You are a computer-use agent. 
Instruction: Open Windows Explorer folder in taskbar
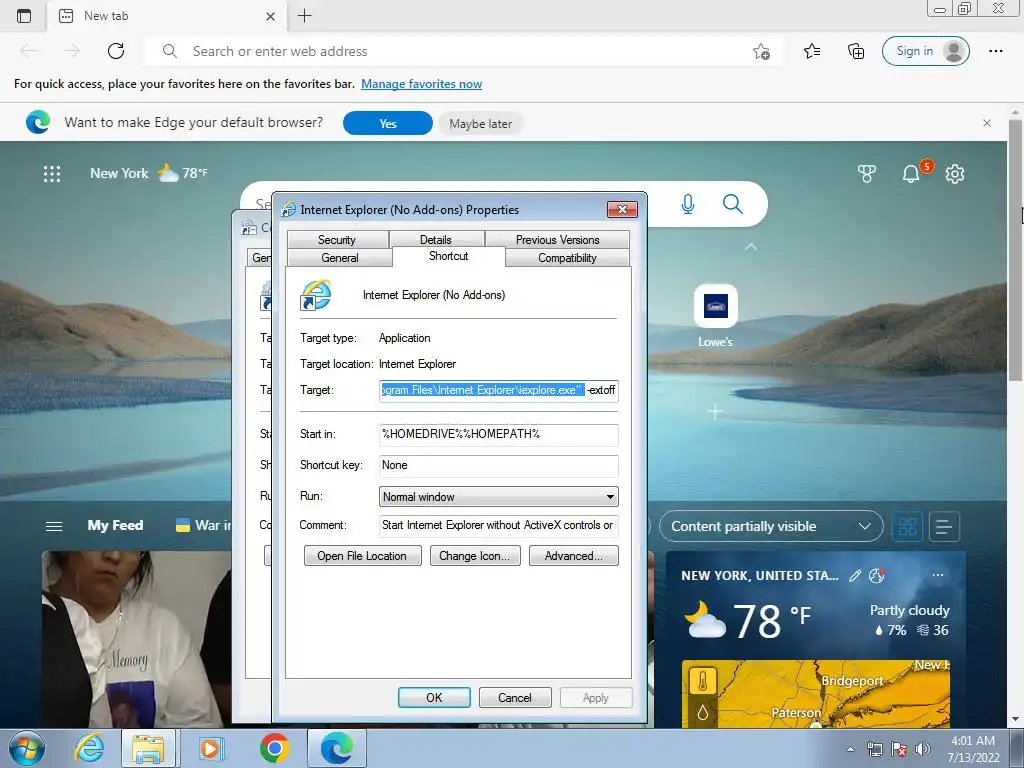148,748
